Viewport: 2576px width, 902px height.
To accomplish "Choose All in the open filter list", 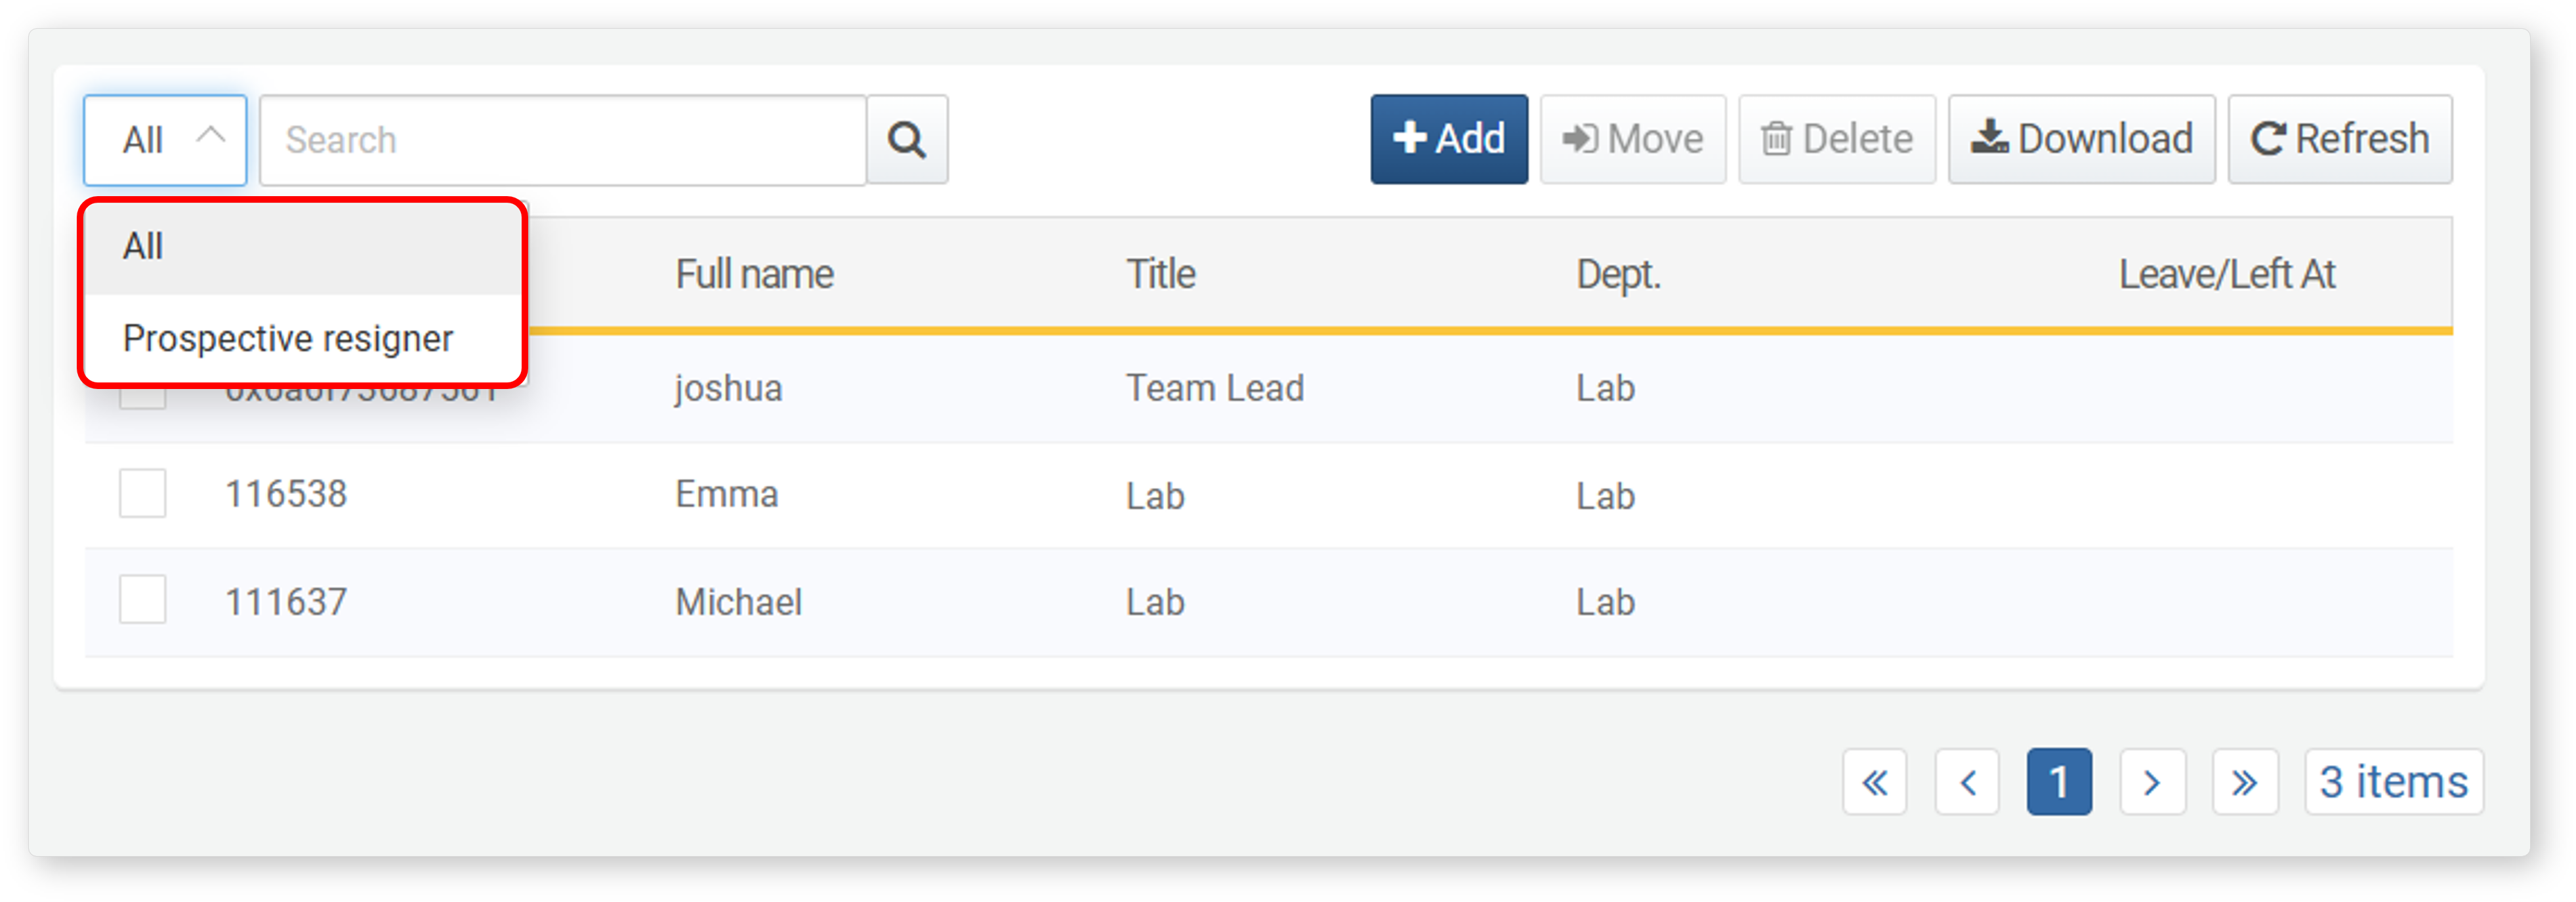I will (302, 247).
